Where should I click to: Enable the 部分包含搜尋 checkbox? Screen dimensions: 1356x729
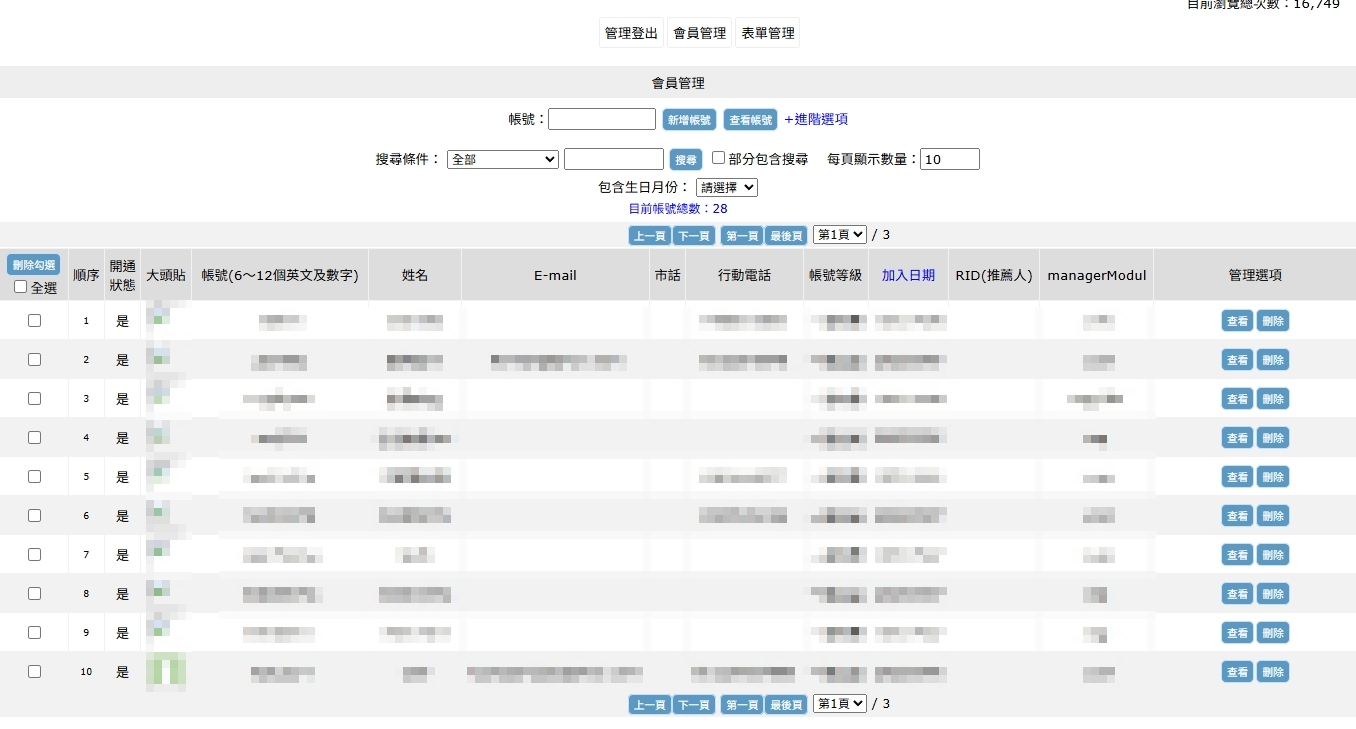point(718,158)
